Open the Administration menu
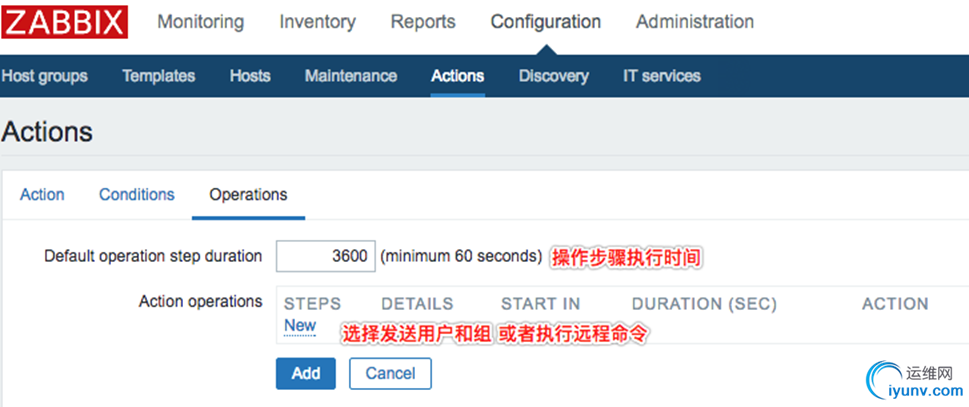 [x=695, y=22]
